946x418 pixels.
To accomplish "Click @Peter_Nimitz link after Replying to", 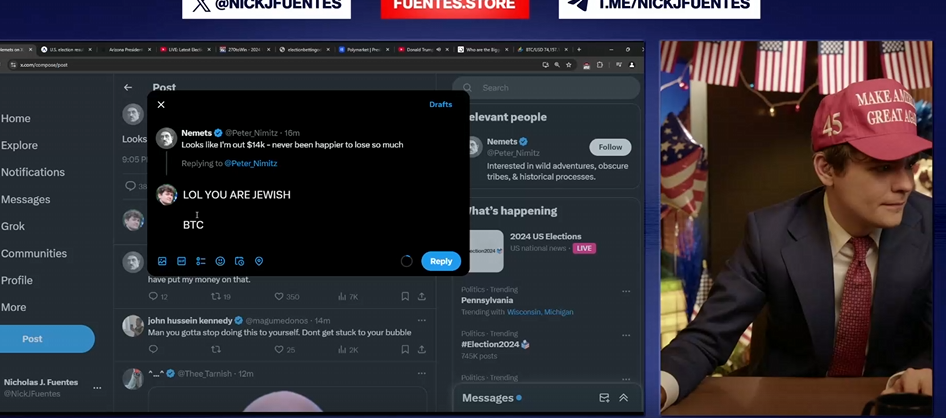I will [251, 163].
